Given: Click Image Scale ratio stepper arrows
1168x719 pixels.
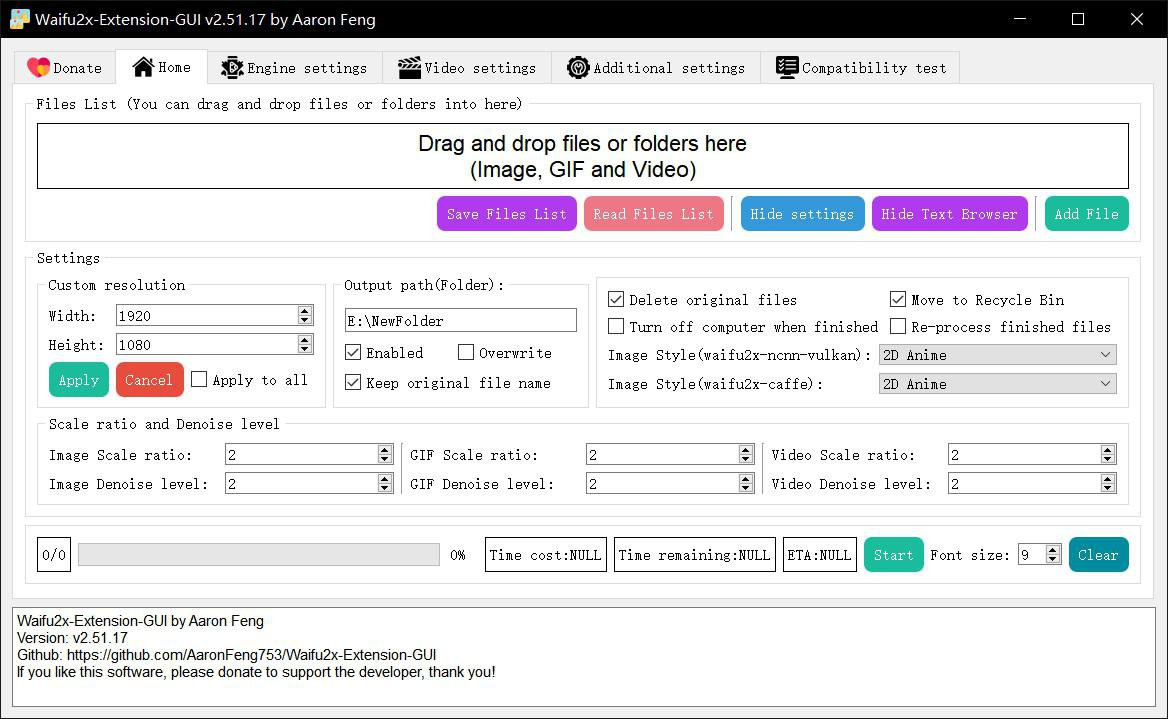Looking at the screenshot, I should (384, 454).
